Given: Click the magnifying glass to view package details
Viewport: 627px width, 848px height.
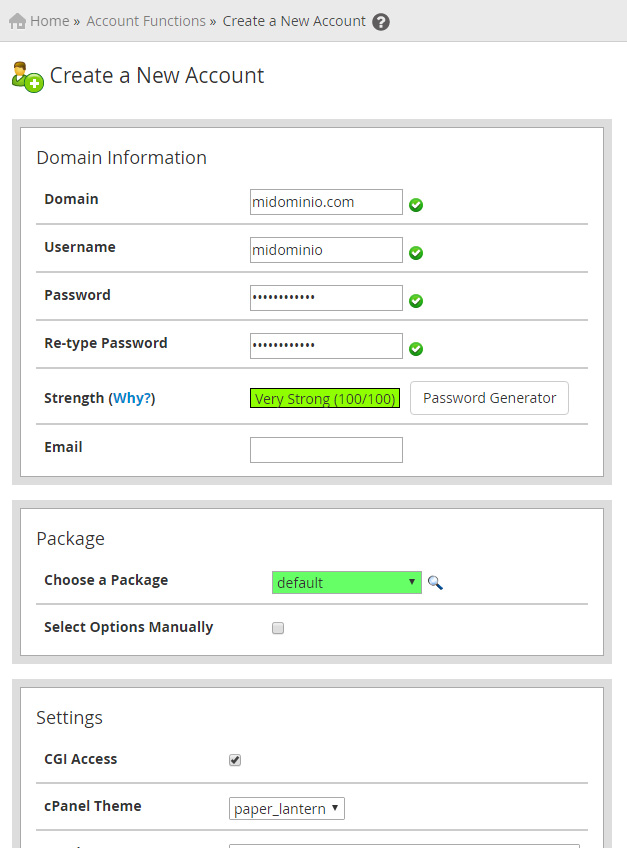Looking at the screenshot, I should coord(435,581).
